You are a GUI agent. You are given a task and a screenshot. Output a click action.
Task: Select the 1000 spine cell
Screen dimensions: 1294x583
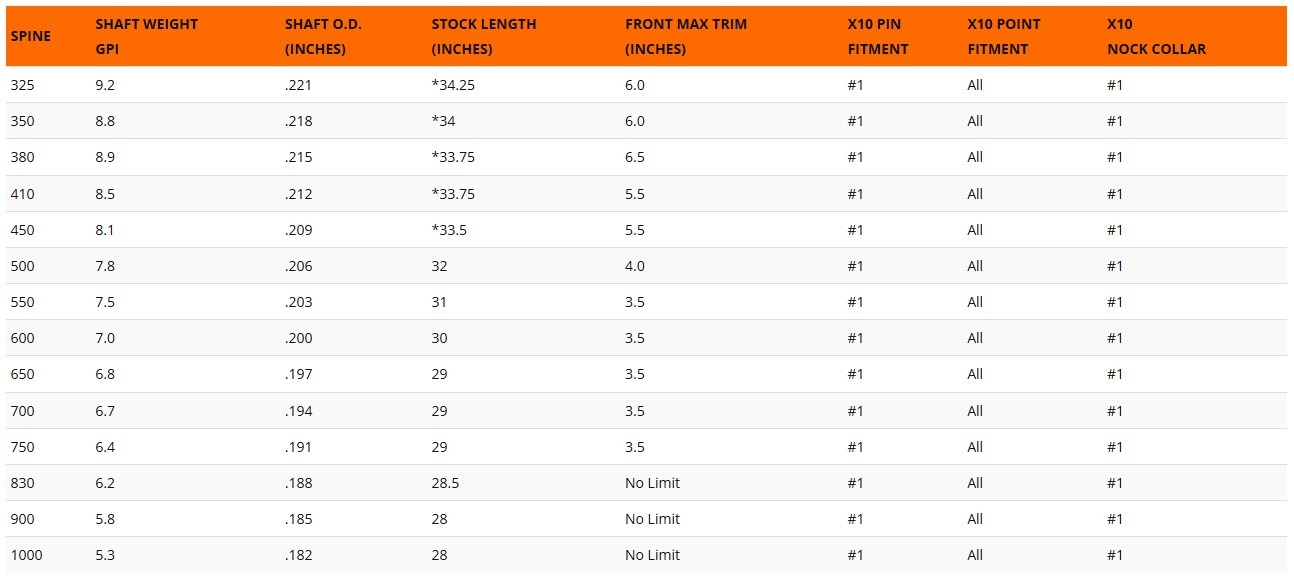coord(26,555)
